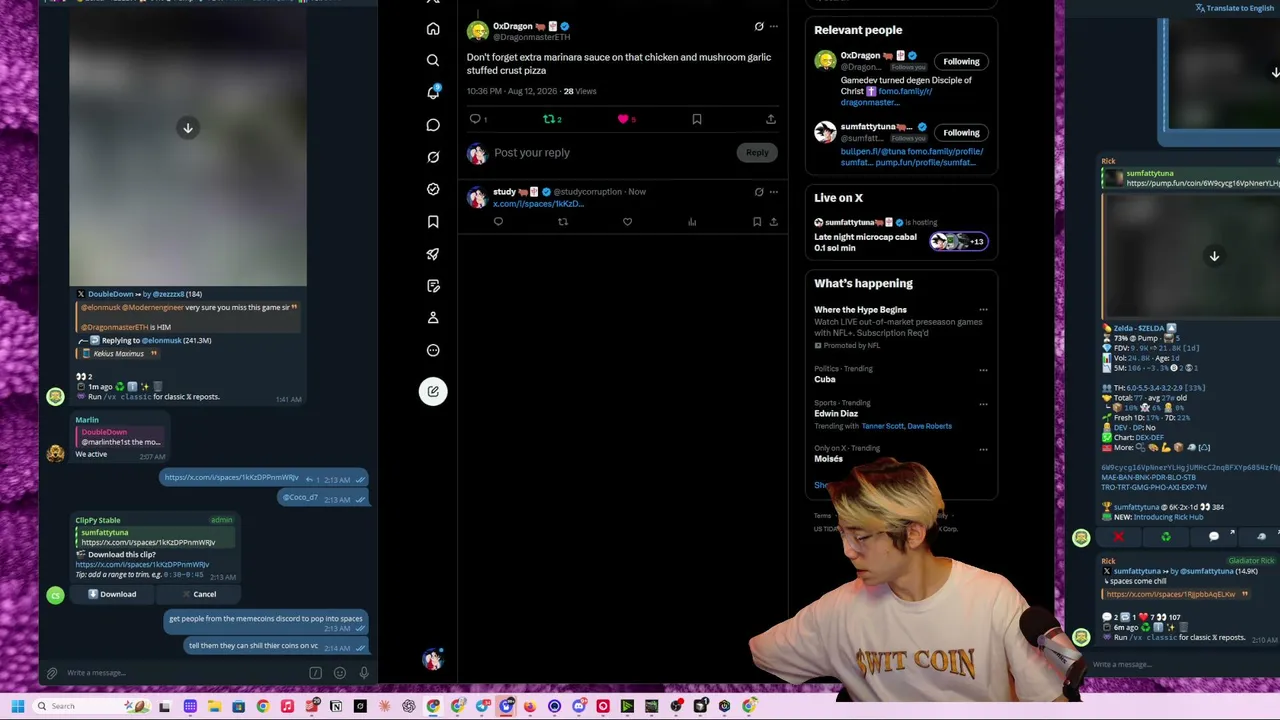
Task: Toggle Following for sumfattytuna in Relevant people
Action: coord(961,132)
